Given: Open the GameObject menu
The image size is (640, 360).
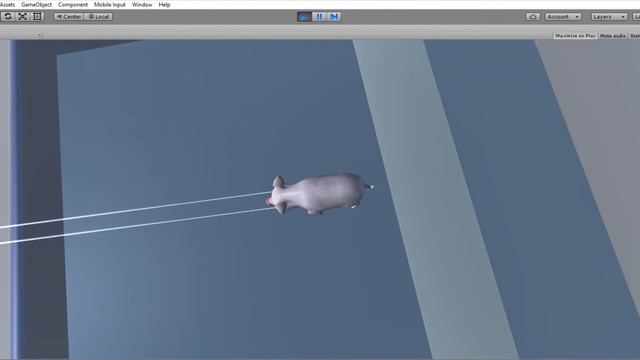Looking at the screenshot, I should pyautogui.click(x=36, y=5).
